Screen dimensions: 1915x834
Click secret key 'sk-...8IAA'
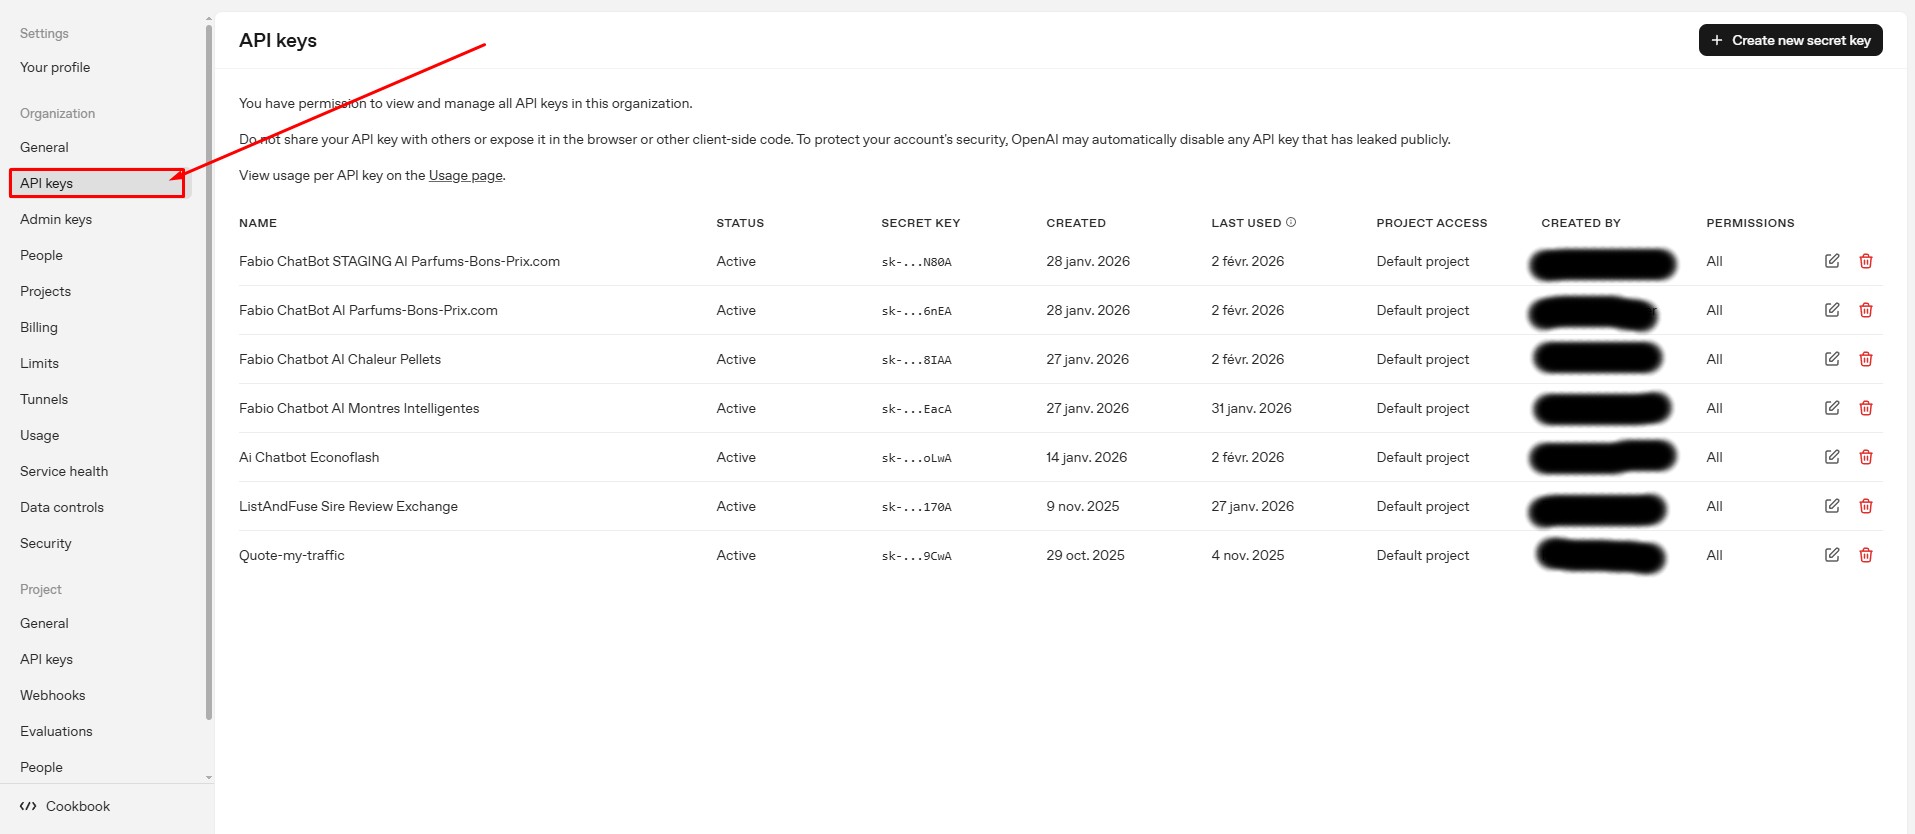click(916, 360)
